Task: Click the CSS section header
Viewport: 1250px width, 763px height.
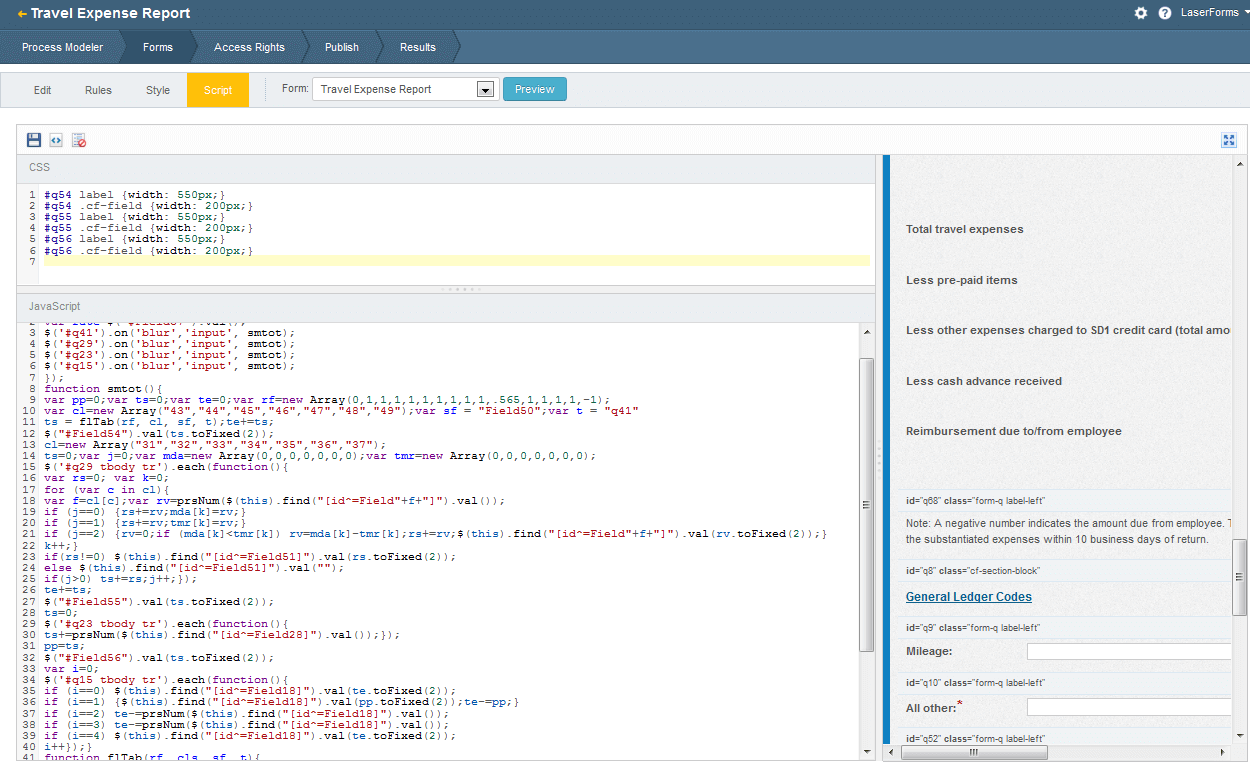Action: (x=446, y=168)
